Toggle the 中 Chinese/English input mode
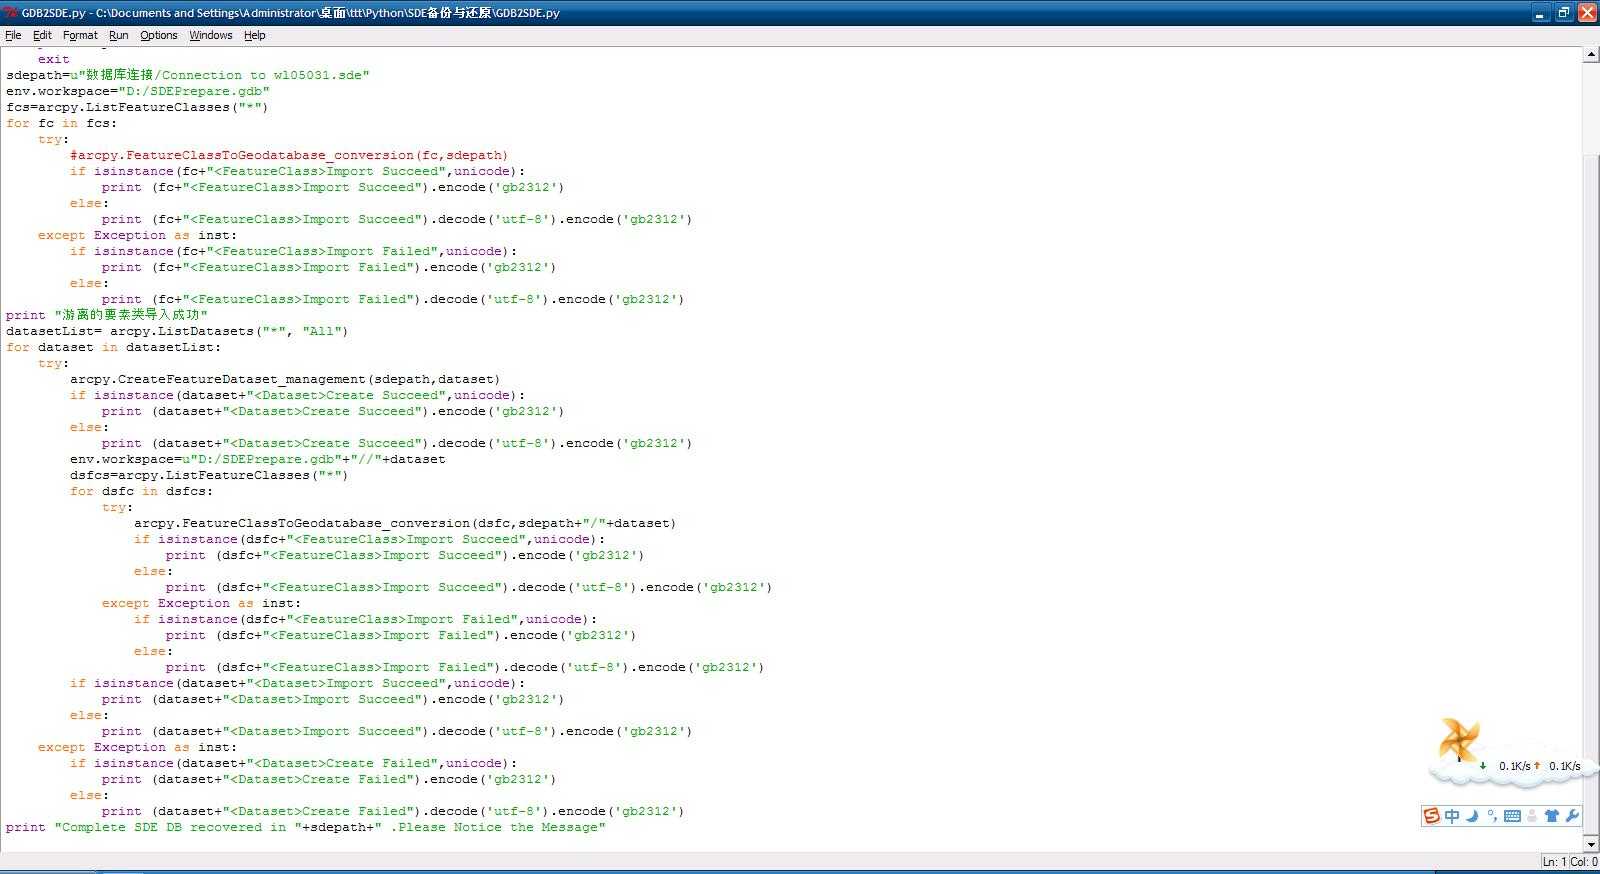This screenshot has width=1600, height=874. pos(1452,816)
